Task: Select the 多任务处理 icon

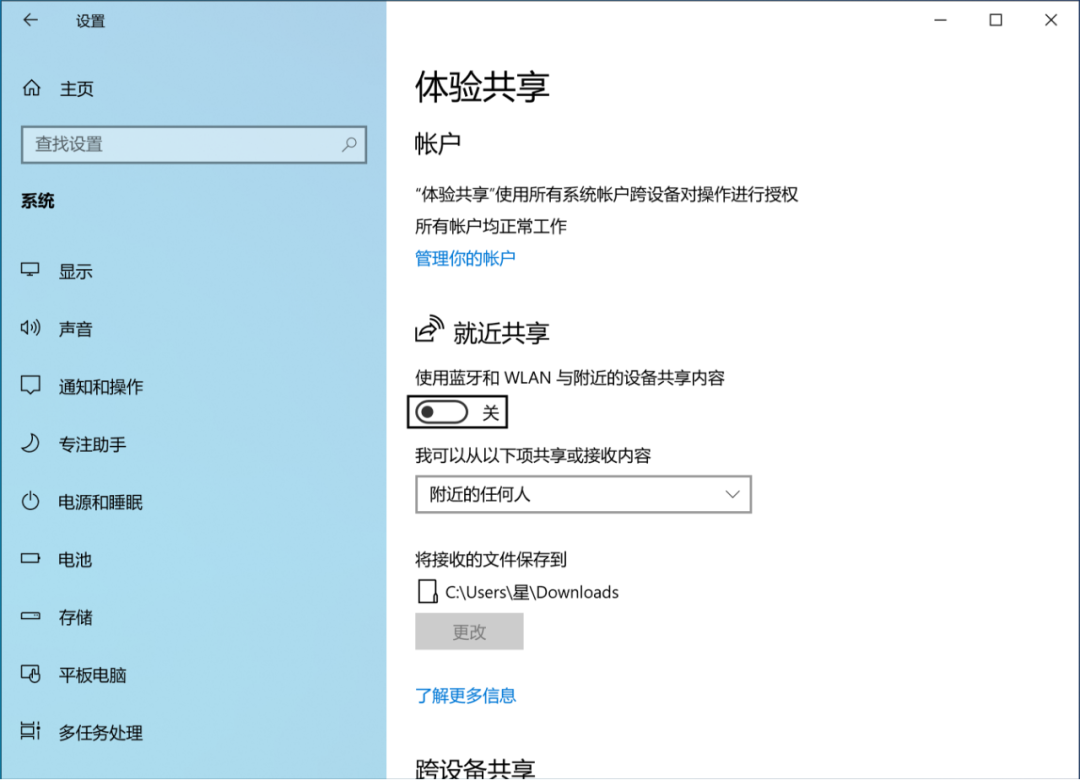Action: click(30, 731)
